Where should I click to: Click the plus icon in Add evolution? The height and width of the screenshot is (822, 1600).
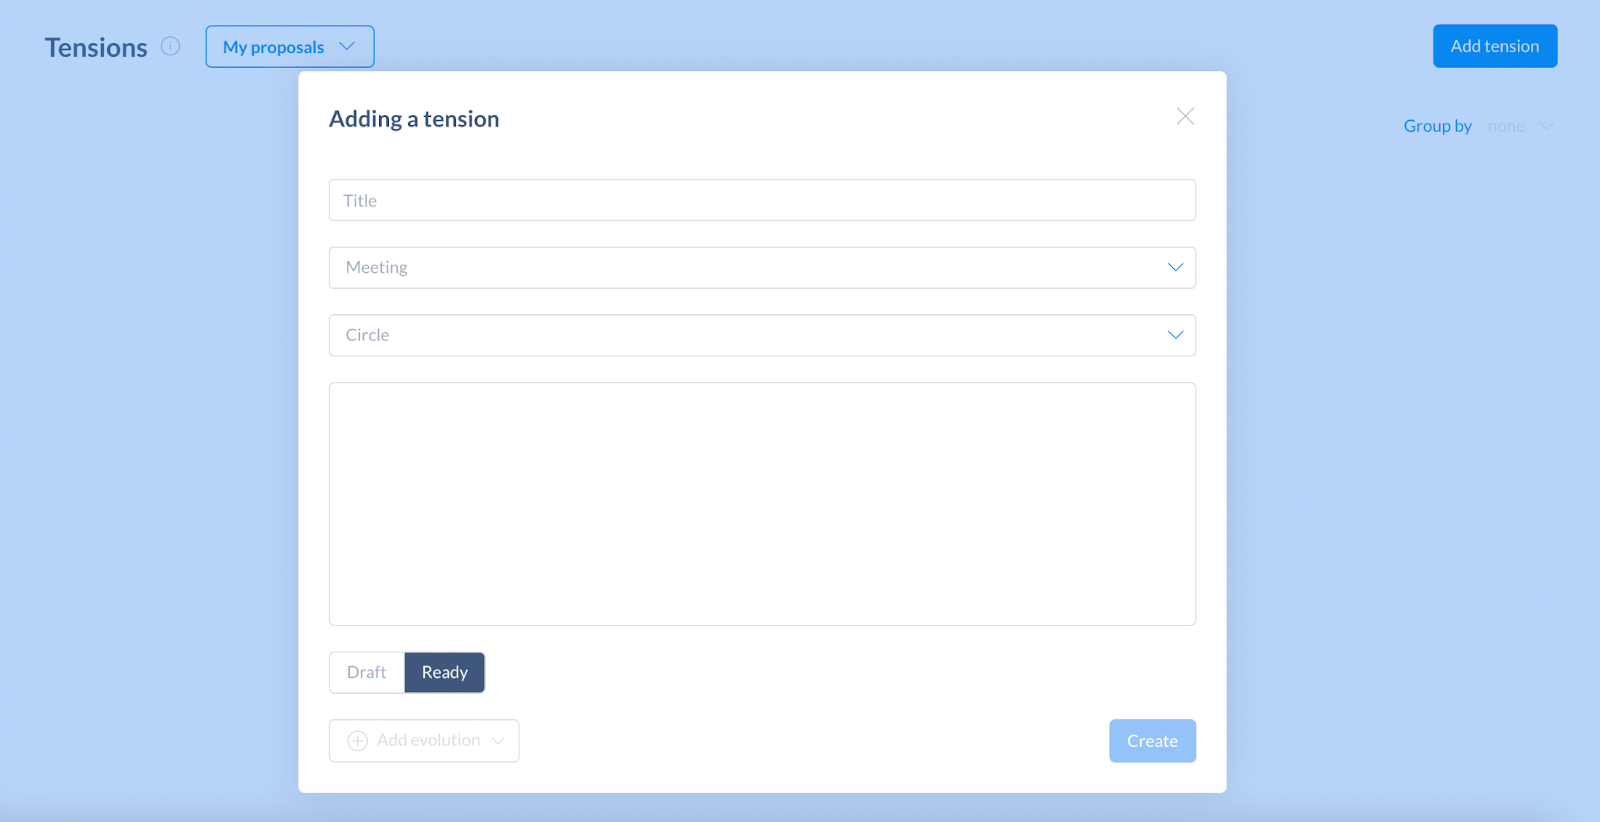click(x=357, y=741)
